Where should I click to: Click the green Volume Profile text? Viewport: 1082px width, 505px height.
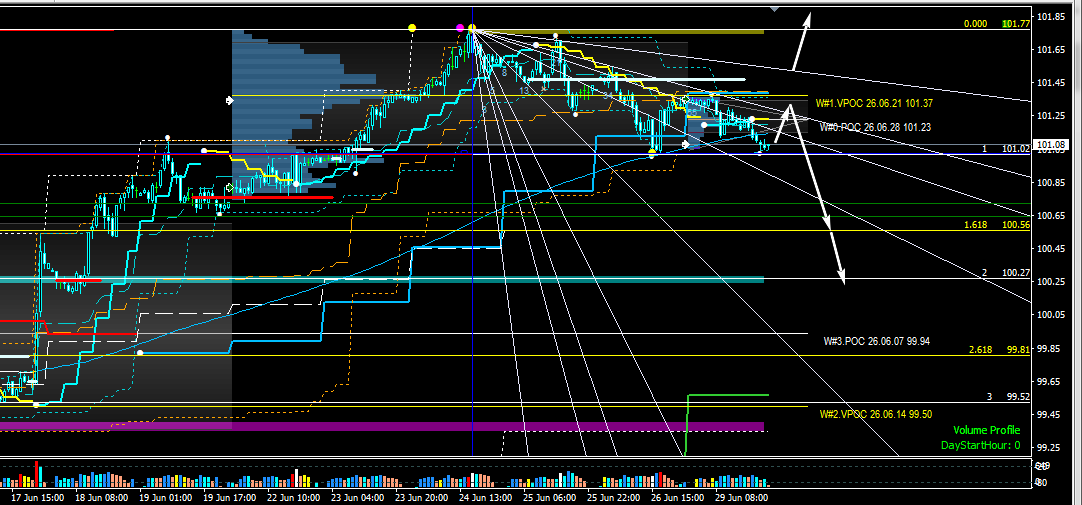[x=988, y=430]
